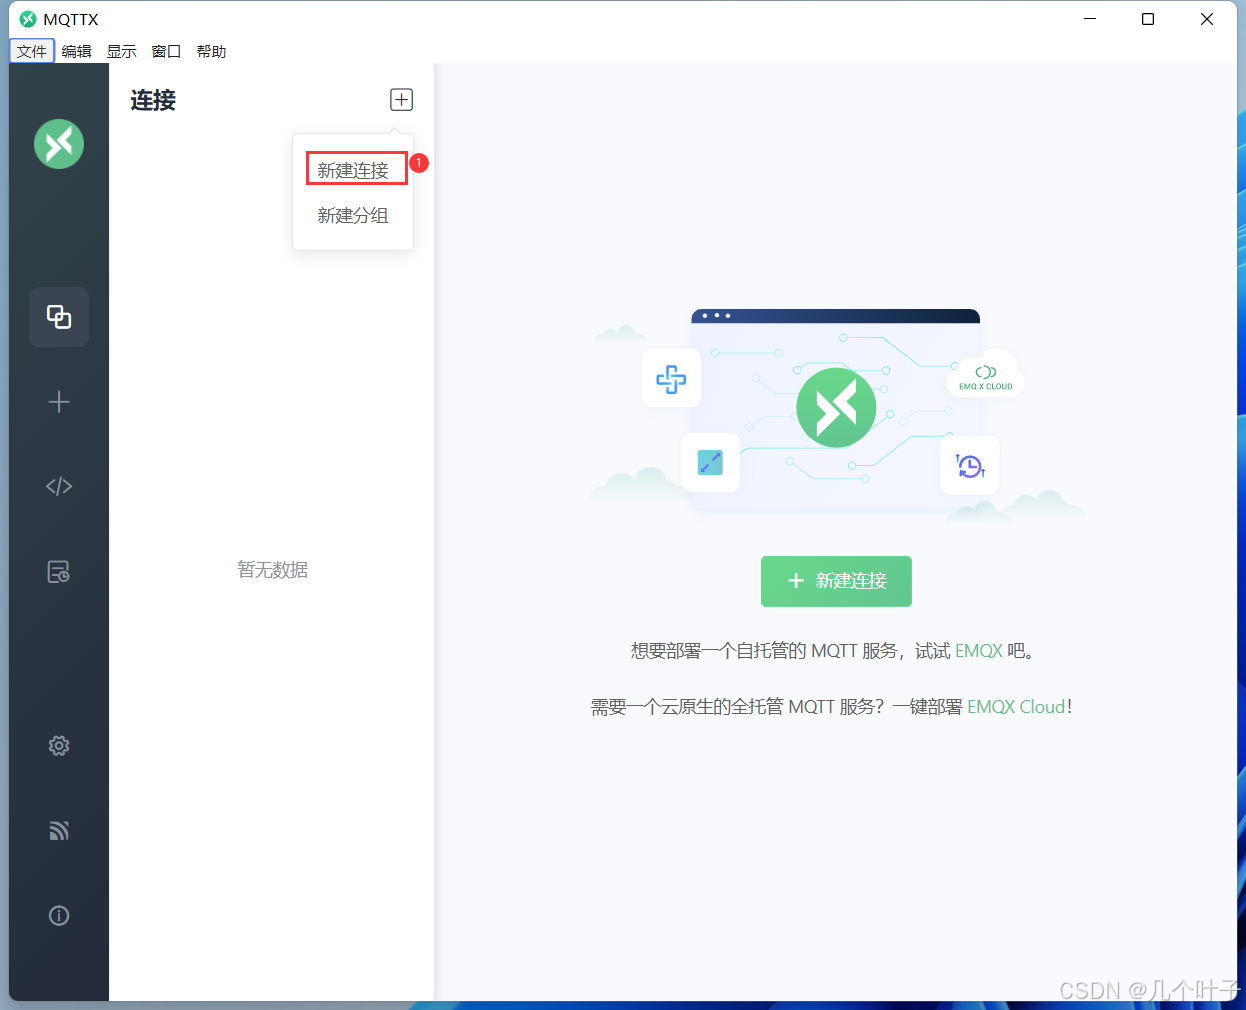Choose 新建分组 from the dropdown menu
The width and height of the screenshot is (1246, 1010).
click(353, 215)
